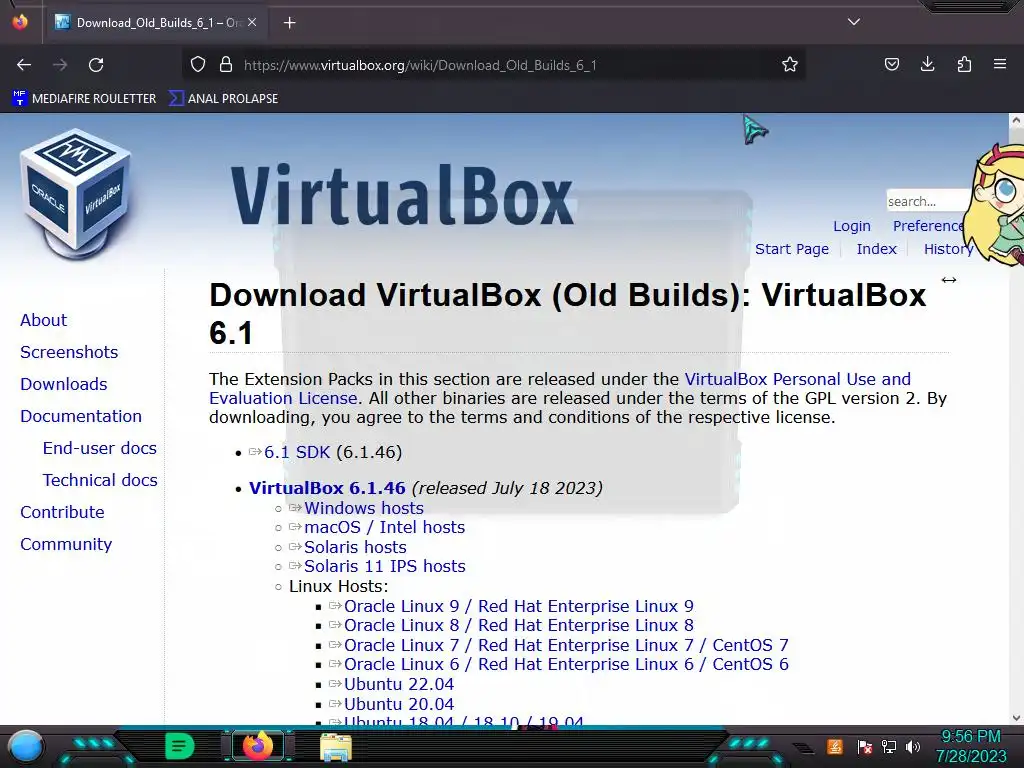Open the VirtualBox 6.1.46 heading link
This screenshot has height=768, width=1024.
(x=327, y=488)
